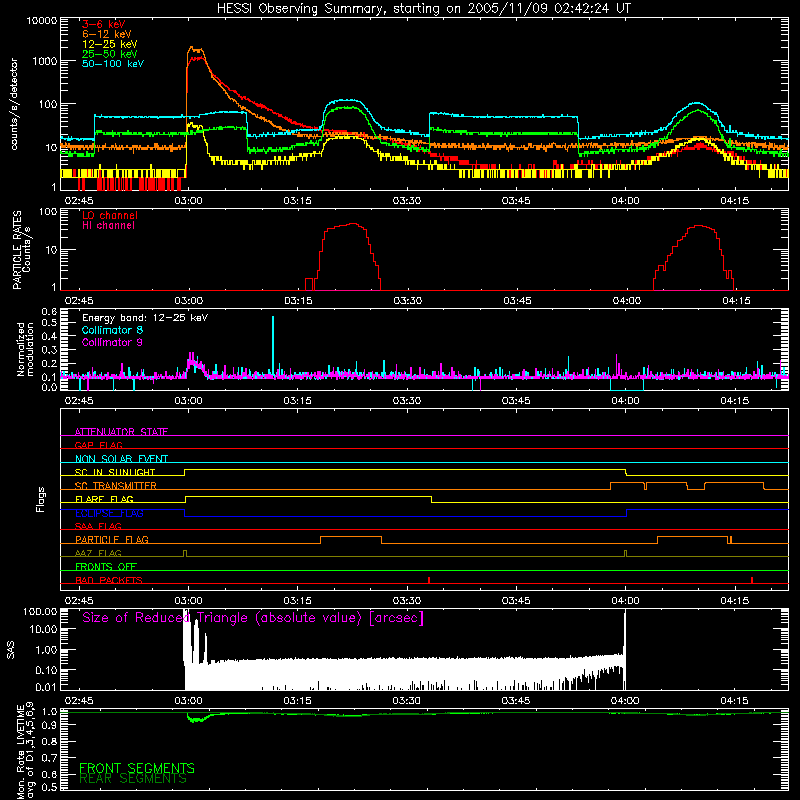
Task: Click the BAD PACKETS tick near 03:33
Action: (x=429, y=580)
